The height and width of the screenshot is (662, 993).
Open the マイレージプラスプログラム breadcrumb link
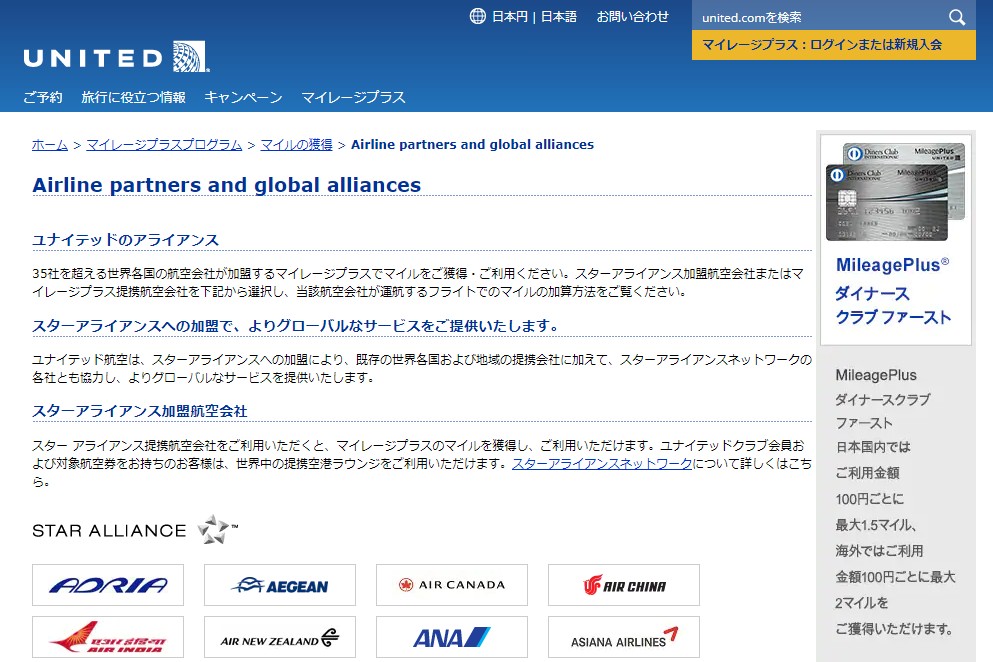click(x=164, y=144)
